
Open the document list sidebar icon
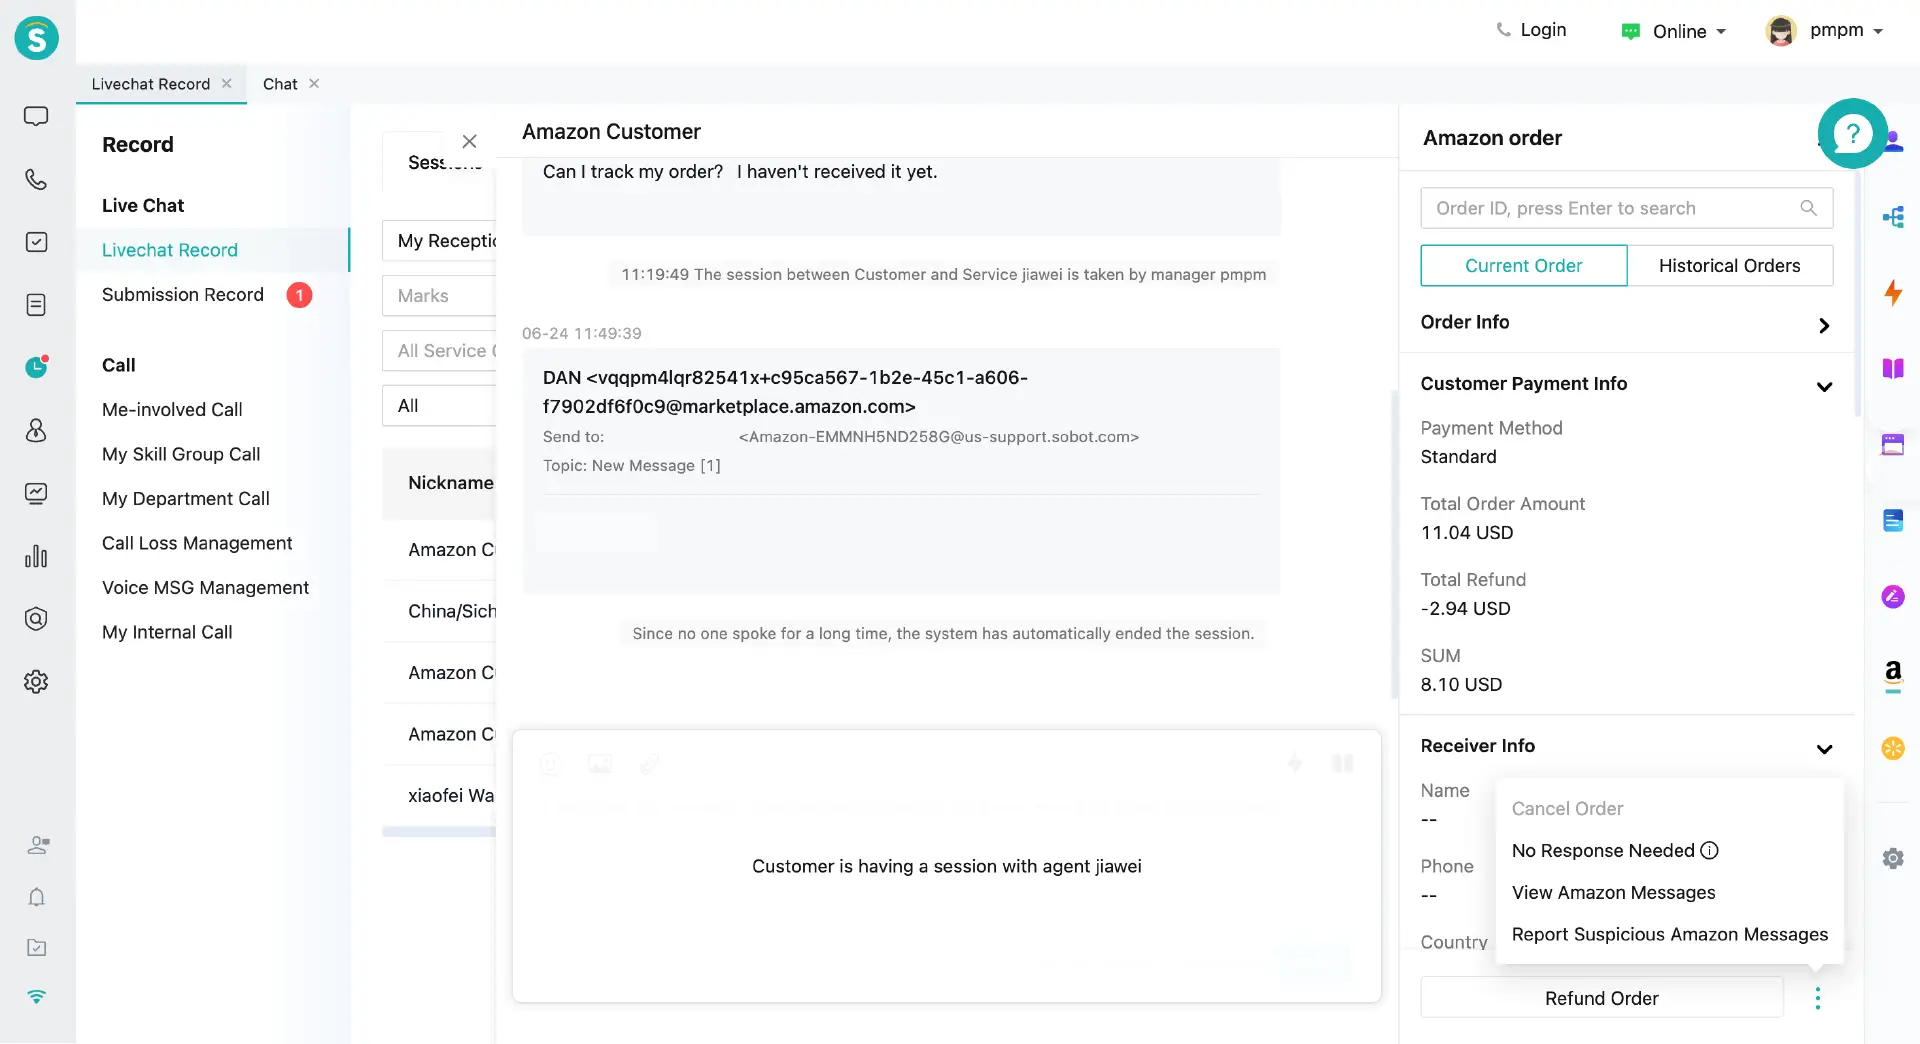point(36,305)
